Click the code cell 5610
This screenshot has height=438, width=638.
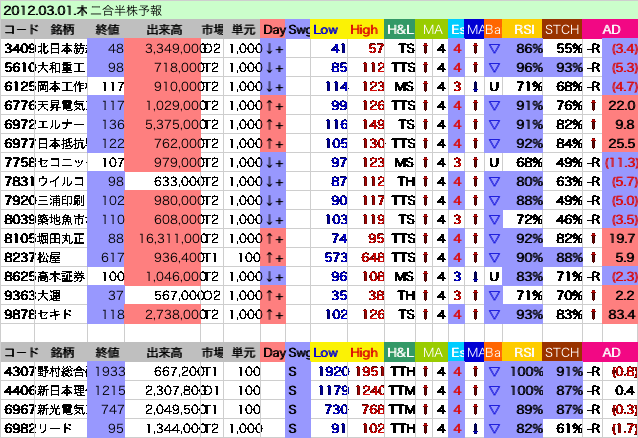(19, 68)
